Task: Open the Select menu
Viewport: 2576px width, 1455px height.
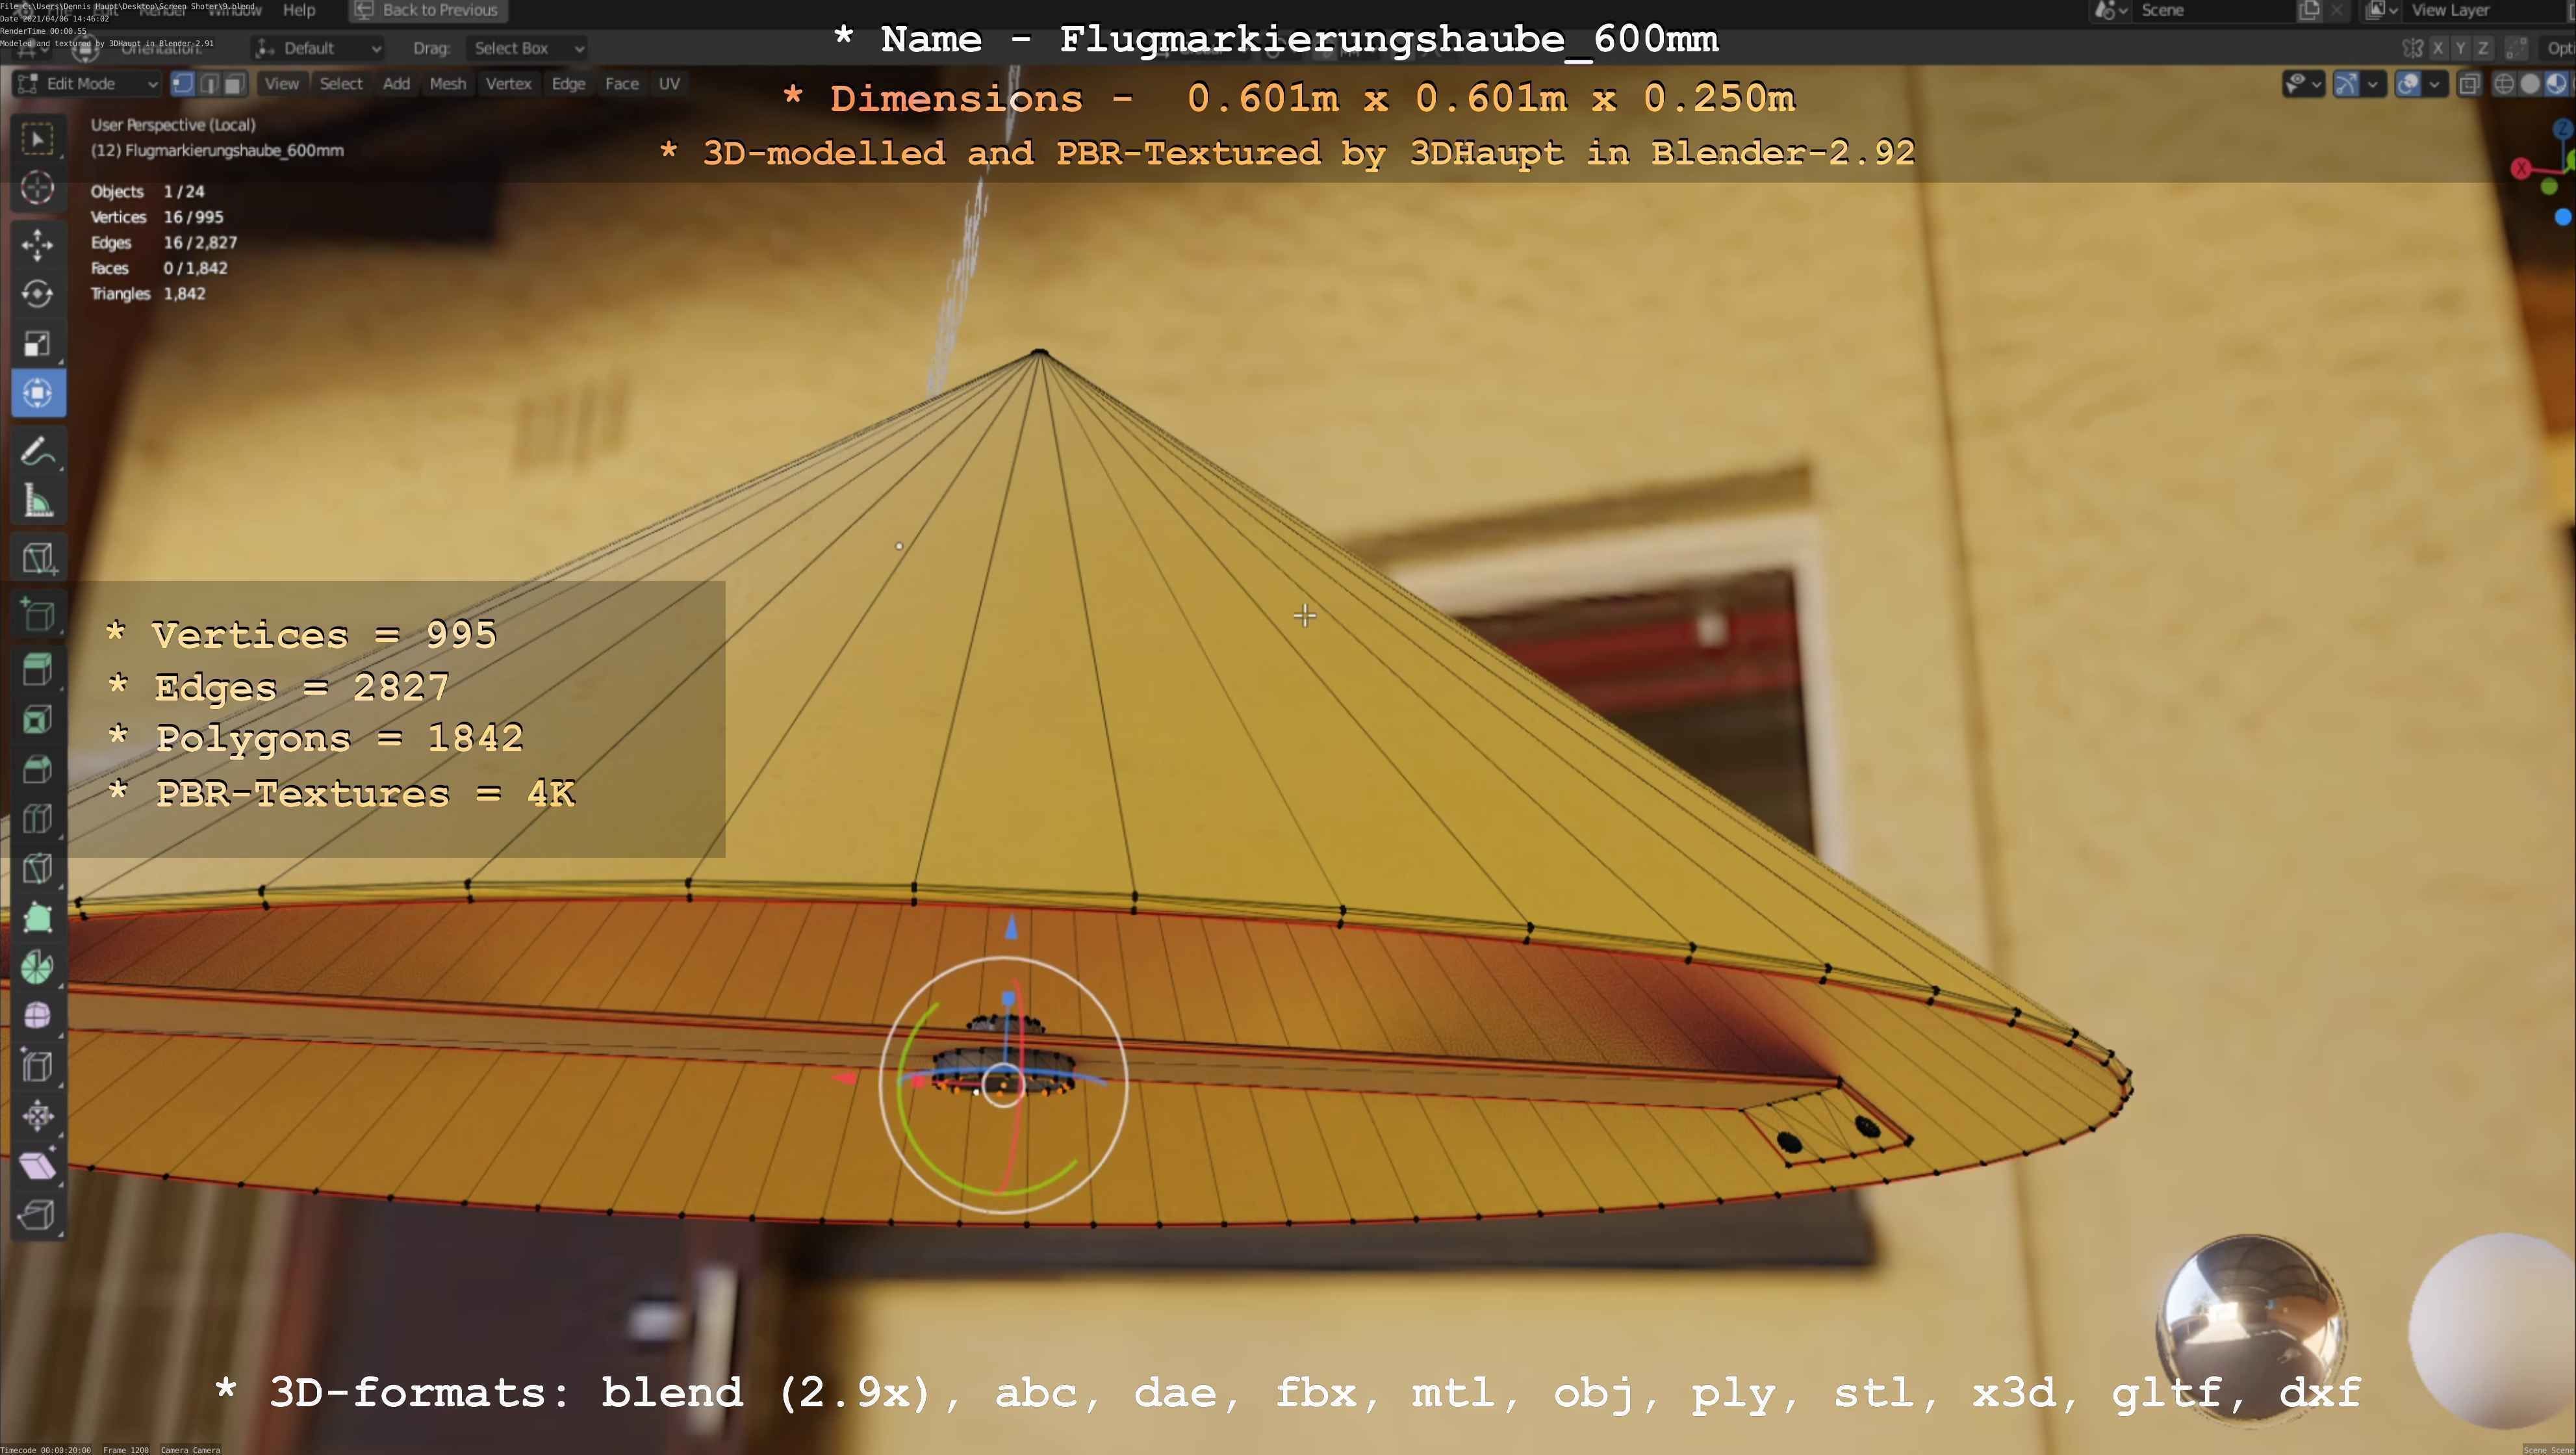Action: click(x=341, y=84)
